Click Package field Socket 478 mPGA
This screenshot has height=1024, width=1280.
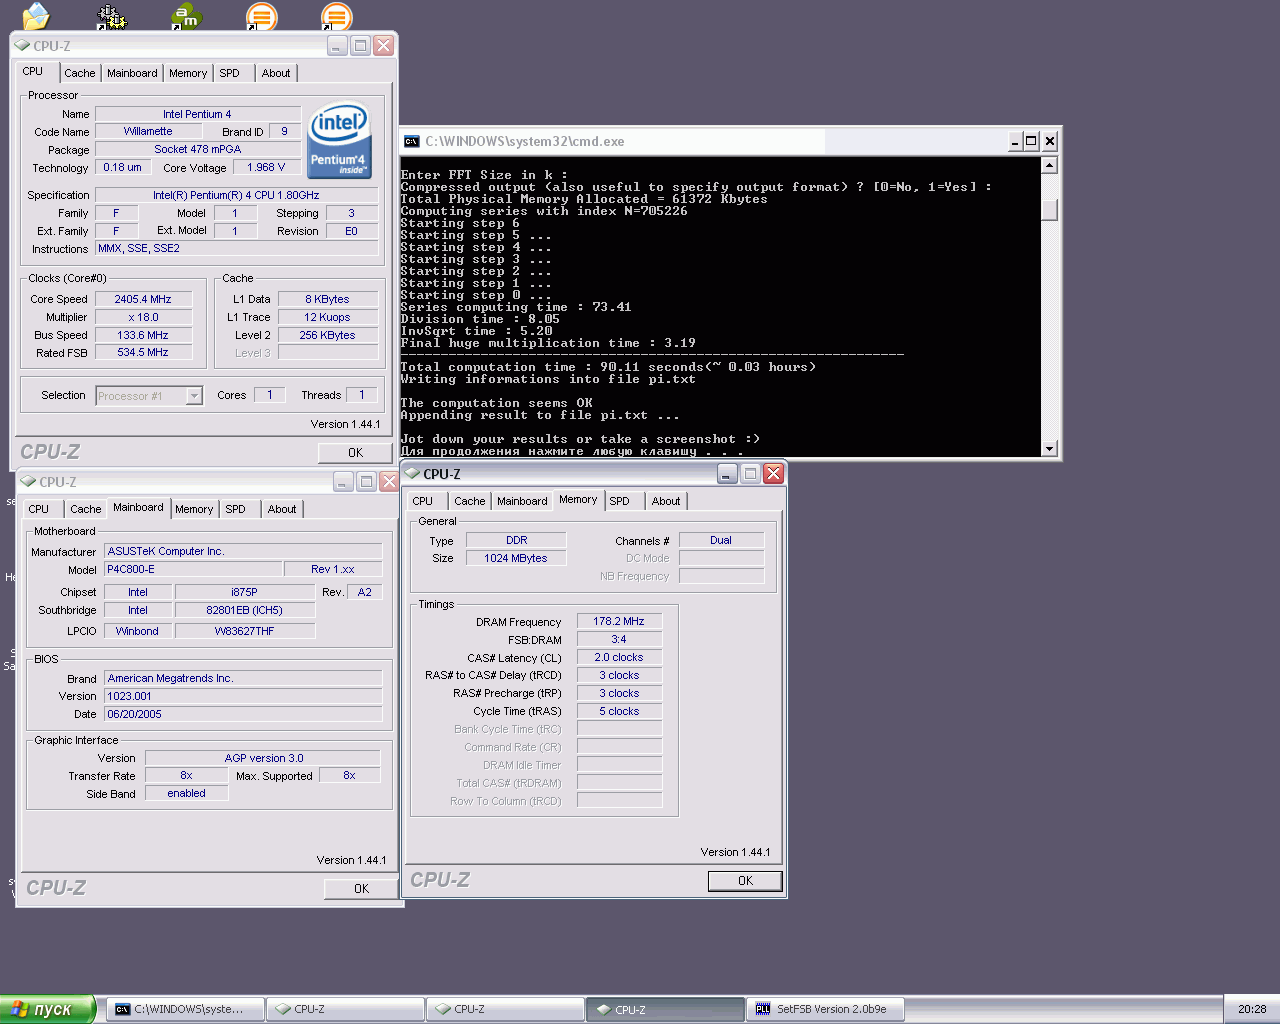pyautogui.click(x=198, y=149)
